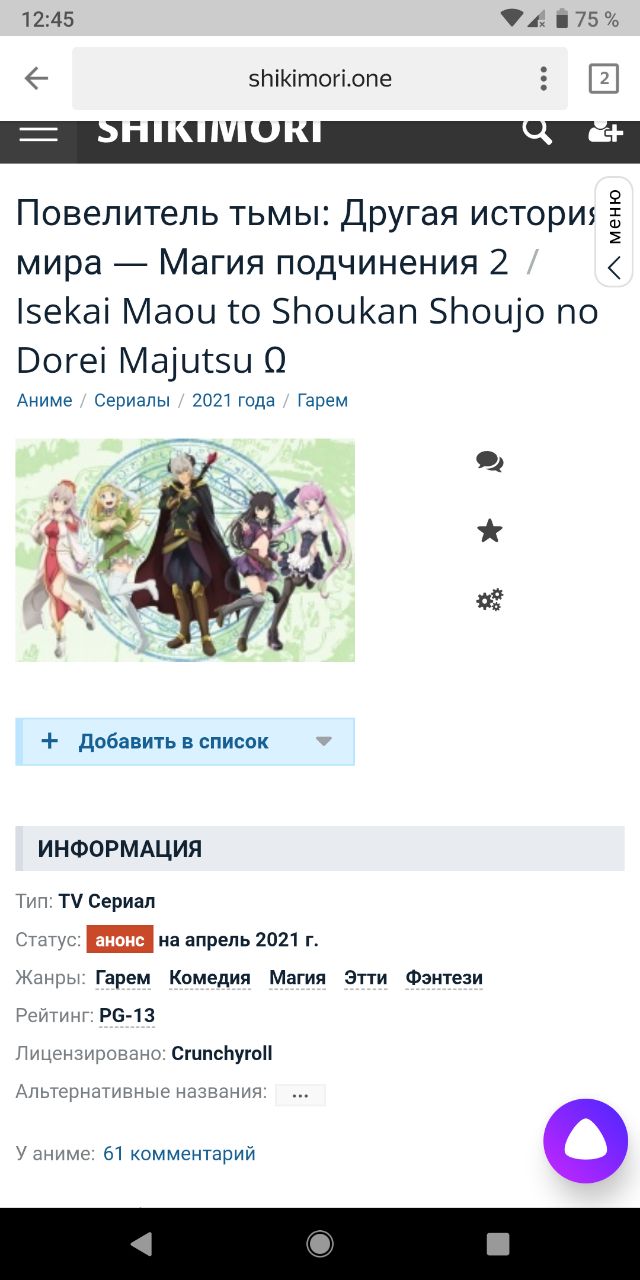Open the Shikimori hamburger menu
640x1280 pixels.
coord(38,134)
